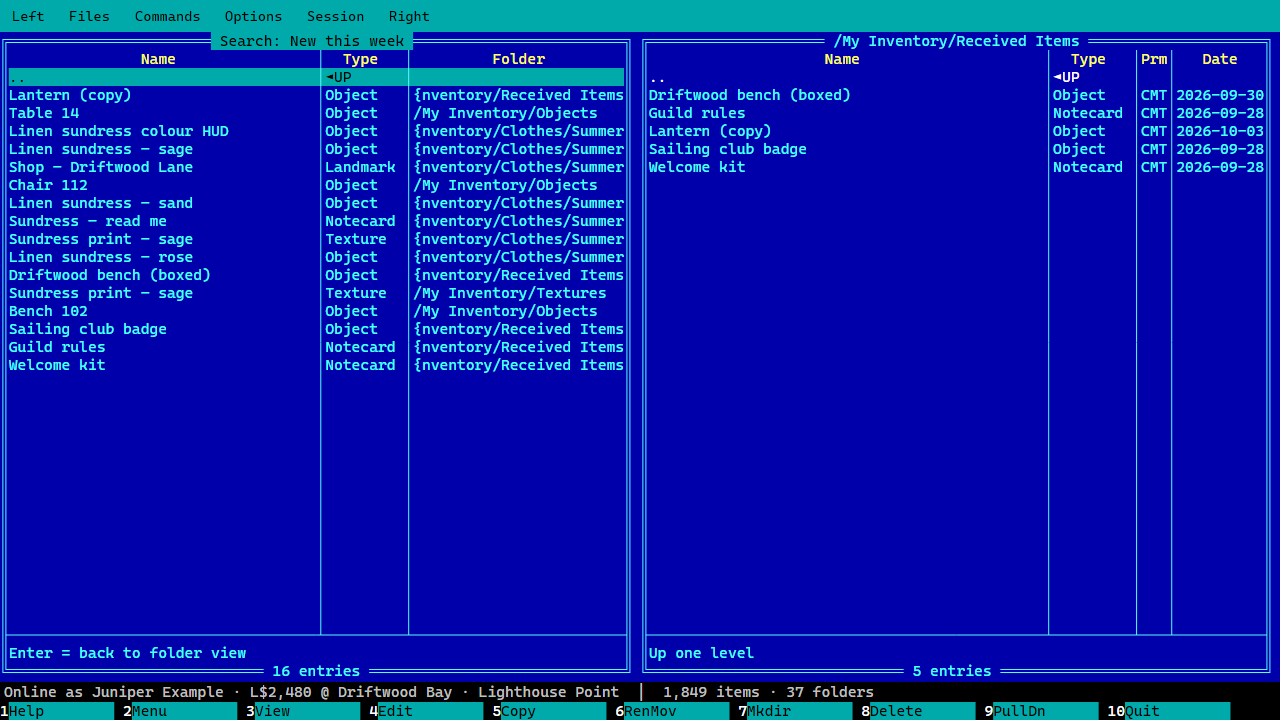This screenshot has height=720, width=1280.
Task: Click the 9 PullDn function key
Action: click(x=1041, y=711)
